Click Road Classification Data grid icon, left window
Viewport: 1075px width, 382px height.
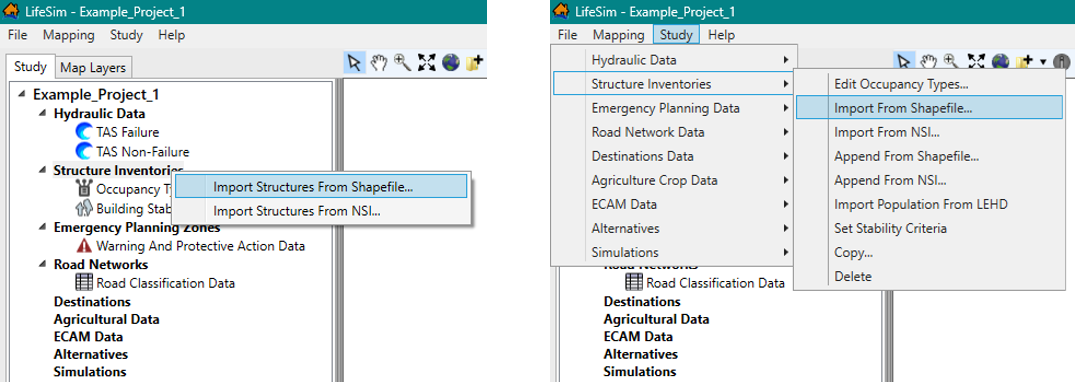(84, 283)
